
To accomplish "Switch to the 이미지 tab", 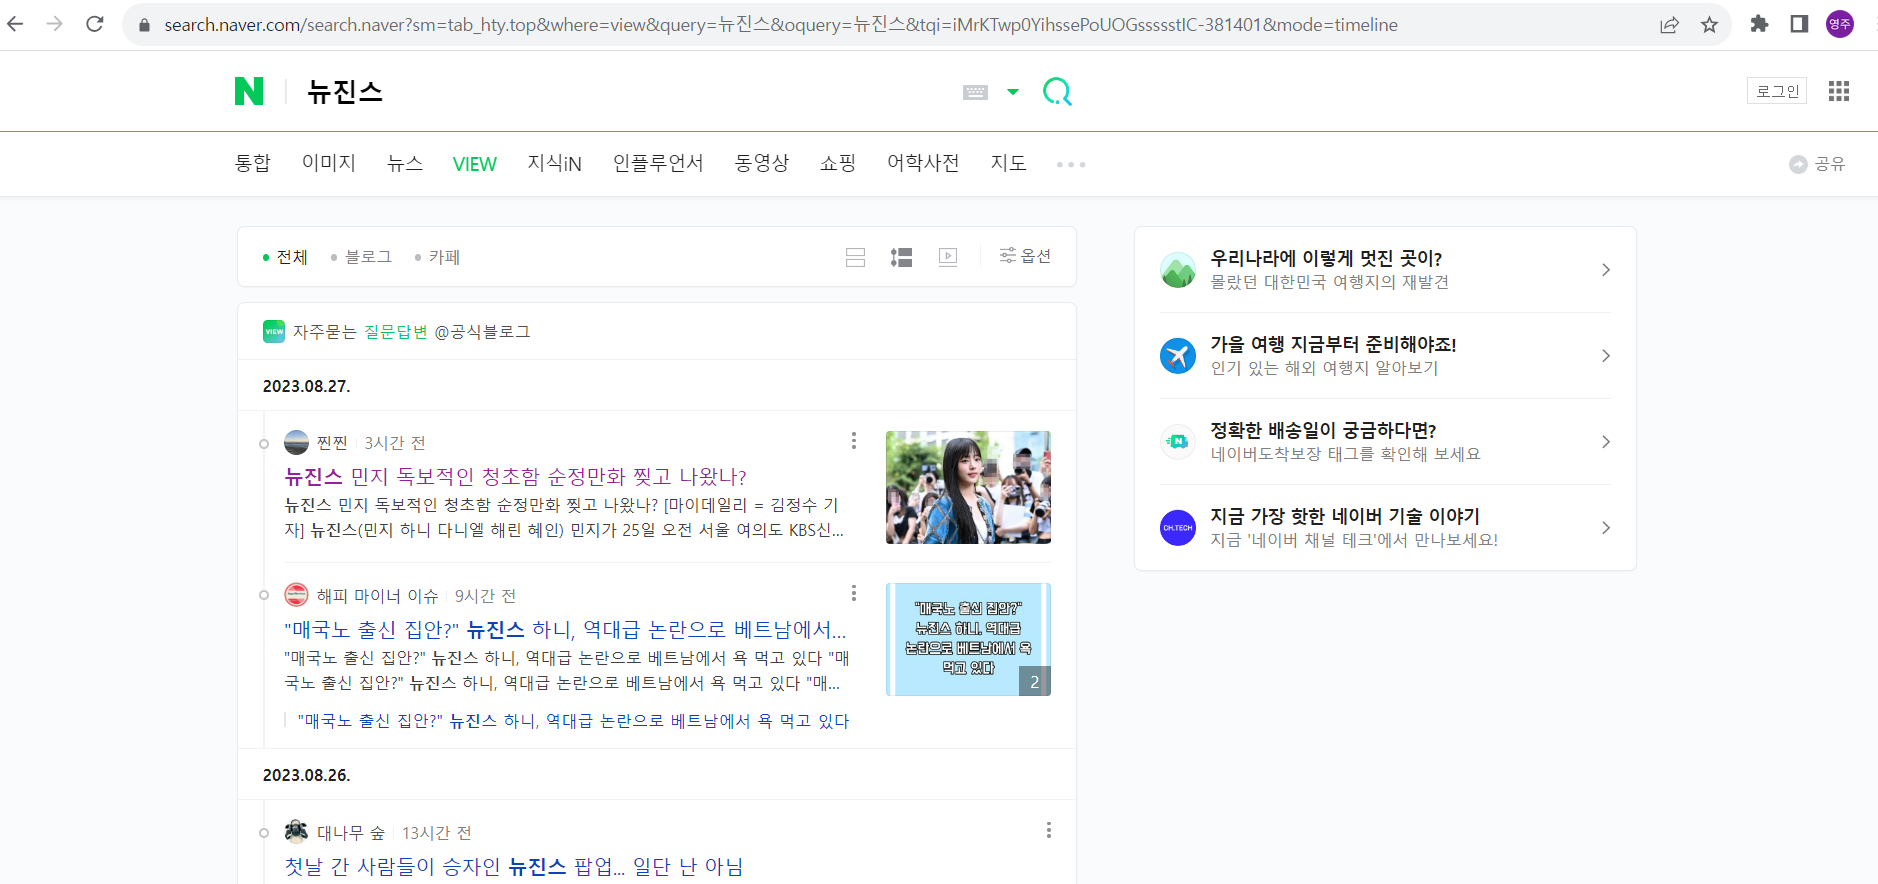I will [x=329, y=163].
